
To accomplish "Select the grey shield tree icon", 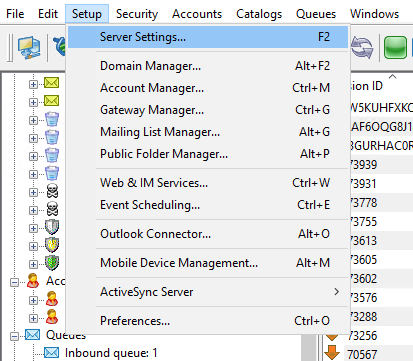I will click(x=52, y=227).
